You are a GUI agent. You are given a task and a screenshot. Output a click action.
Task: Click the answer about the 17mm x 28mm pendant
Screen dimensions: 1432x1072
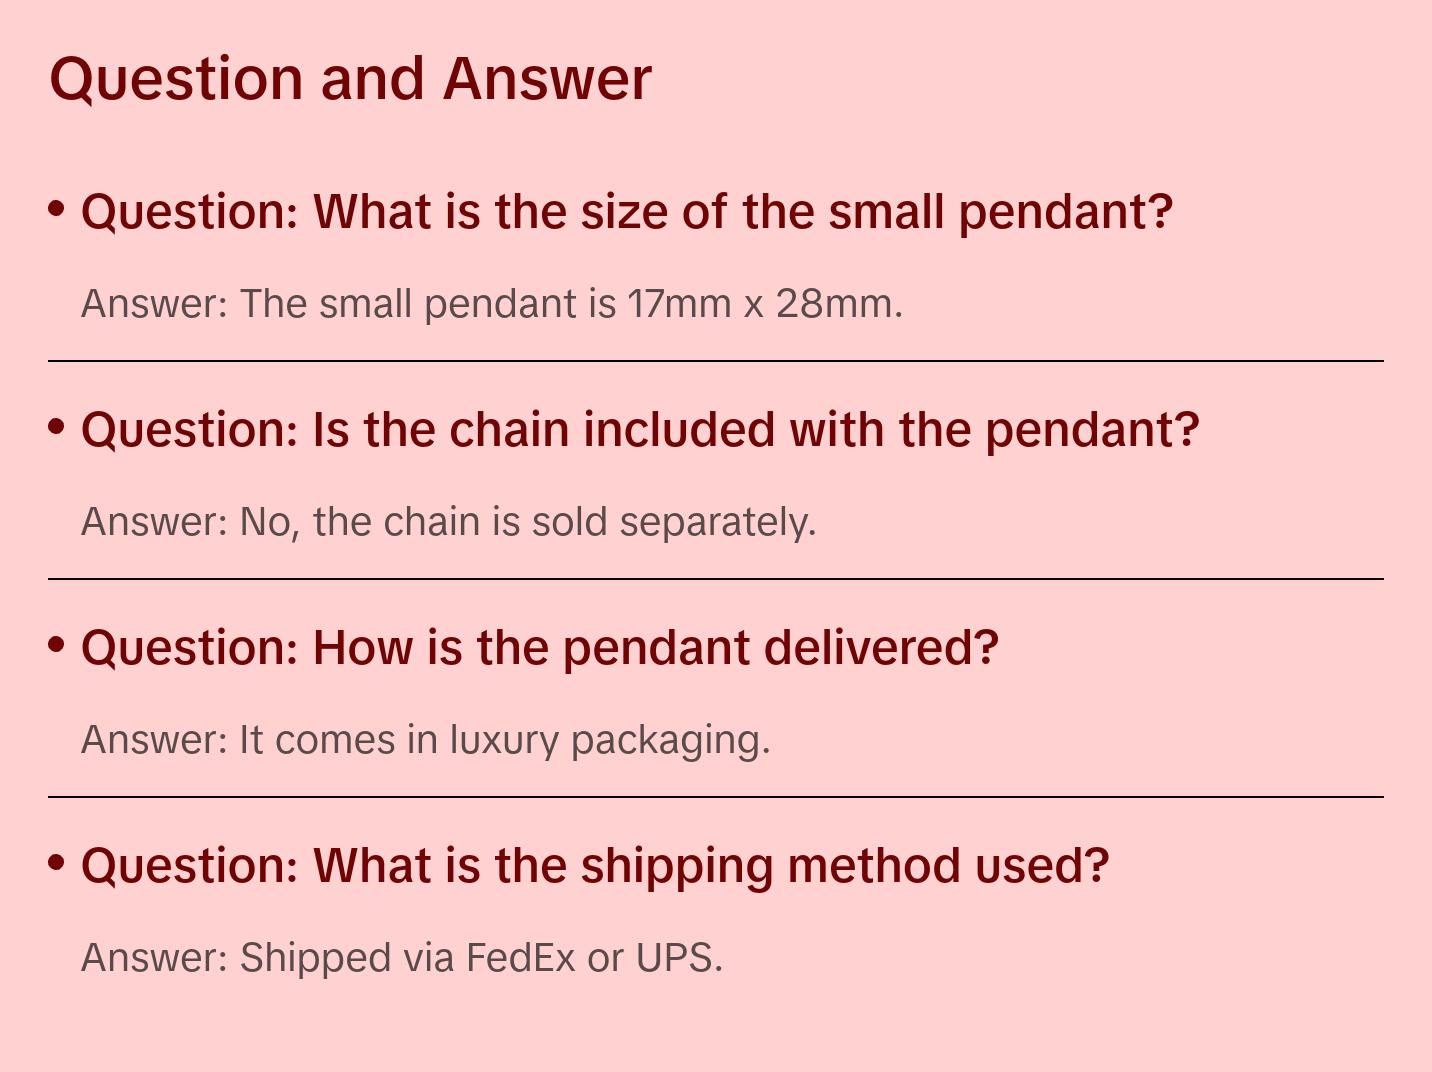(x=491, y=304)
